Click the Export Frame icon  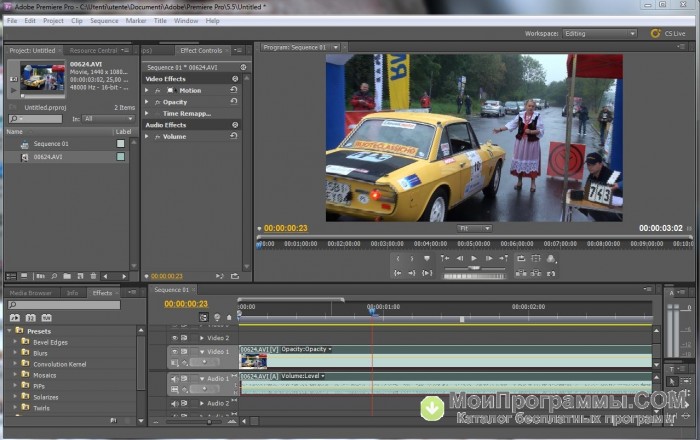pyautogui.click(x=551, y=273)
